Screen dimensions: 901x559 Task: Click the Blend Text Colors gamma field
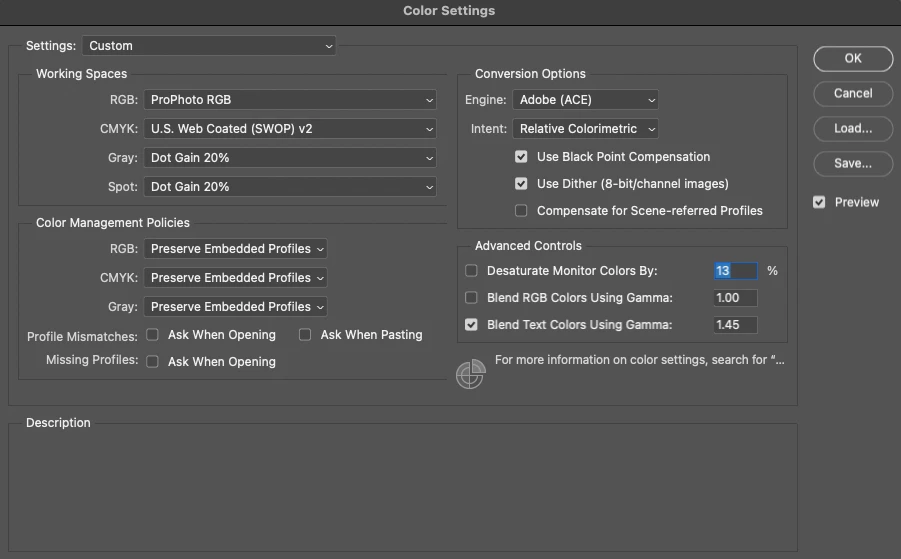pyautogui.click(x=735, y=325)
